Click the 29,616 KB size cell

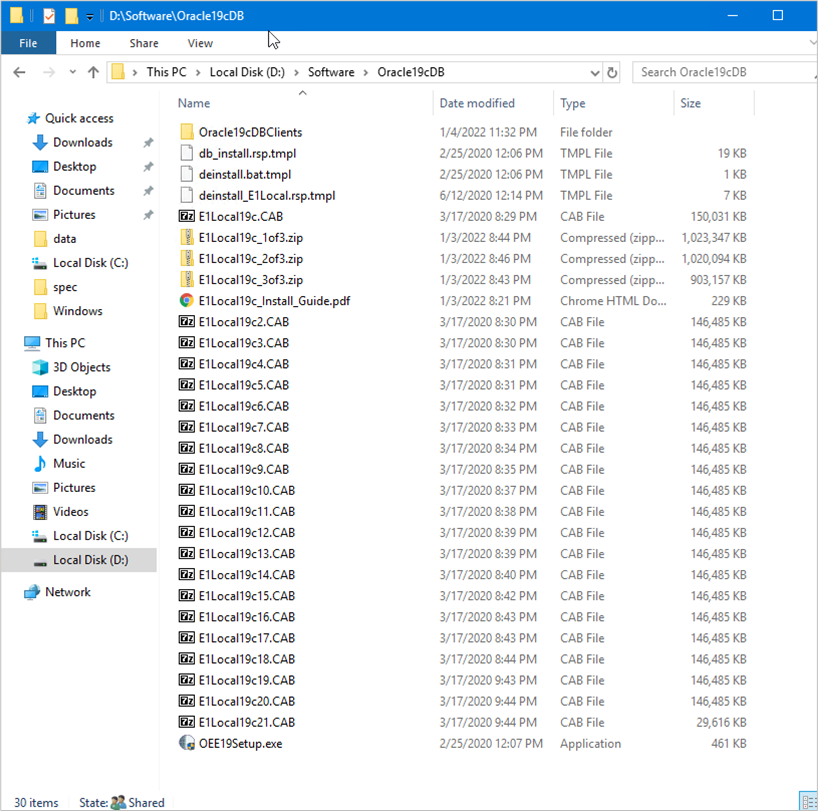click(721, 722)
